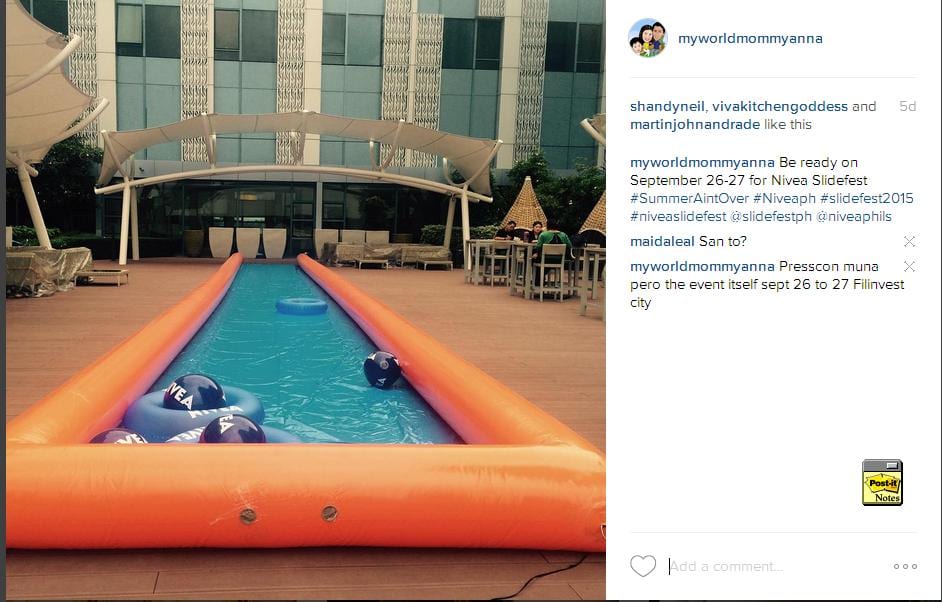942x602 pixels.
Task: Click the #niveaslidefest hashtag
Action: coord(678,216)
